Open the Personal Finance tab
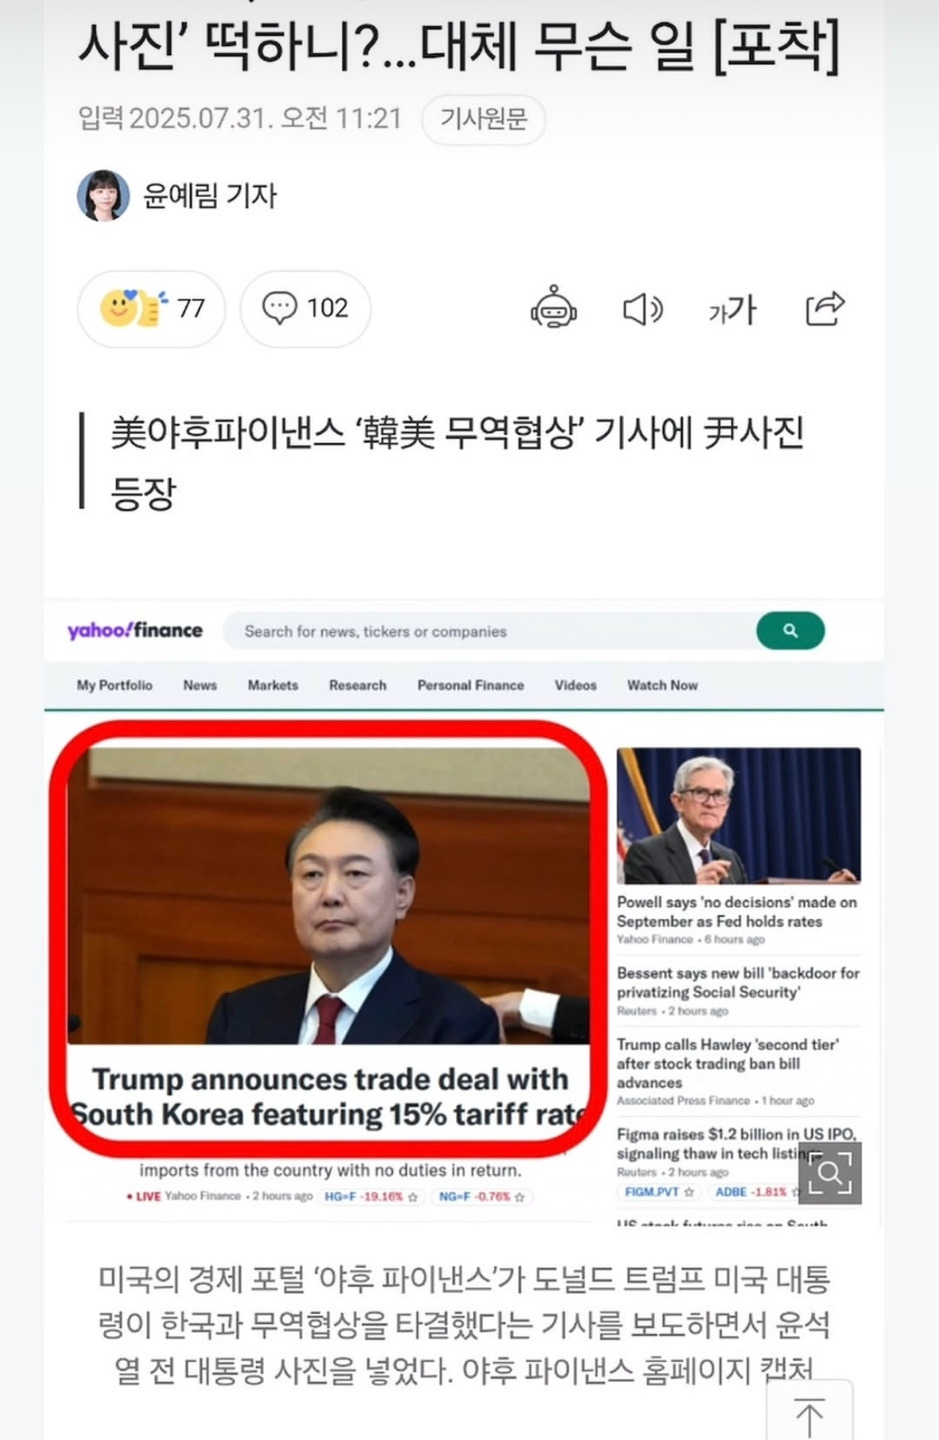 click(470, 685)
